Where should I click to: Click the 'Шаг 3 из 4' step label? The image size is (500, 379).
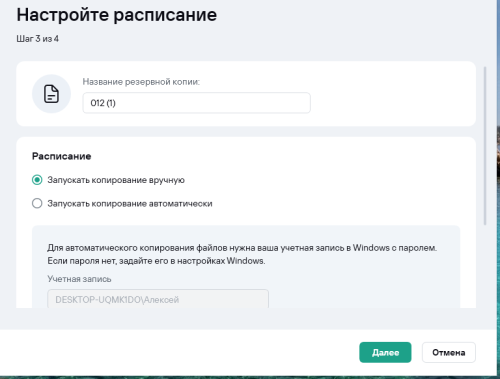(38, 39)
